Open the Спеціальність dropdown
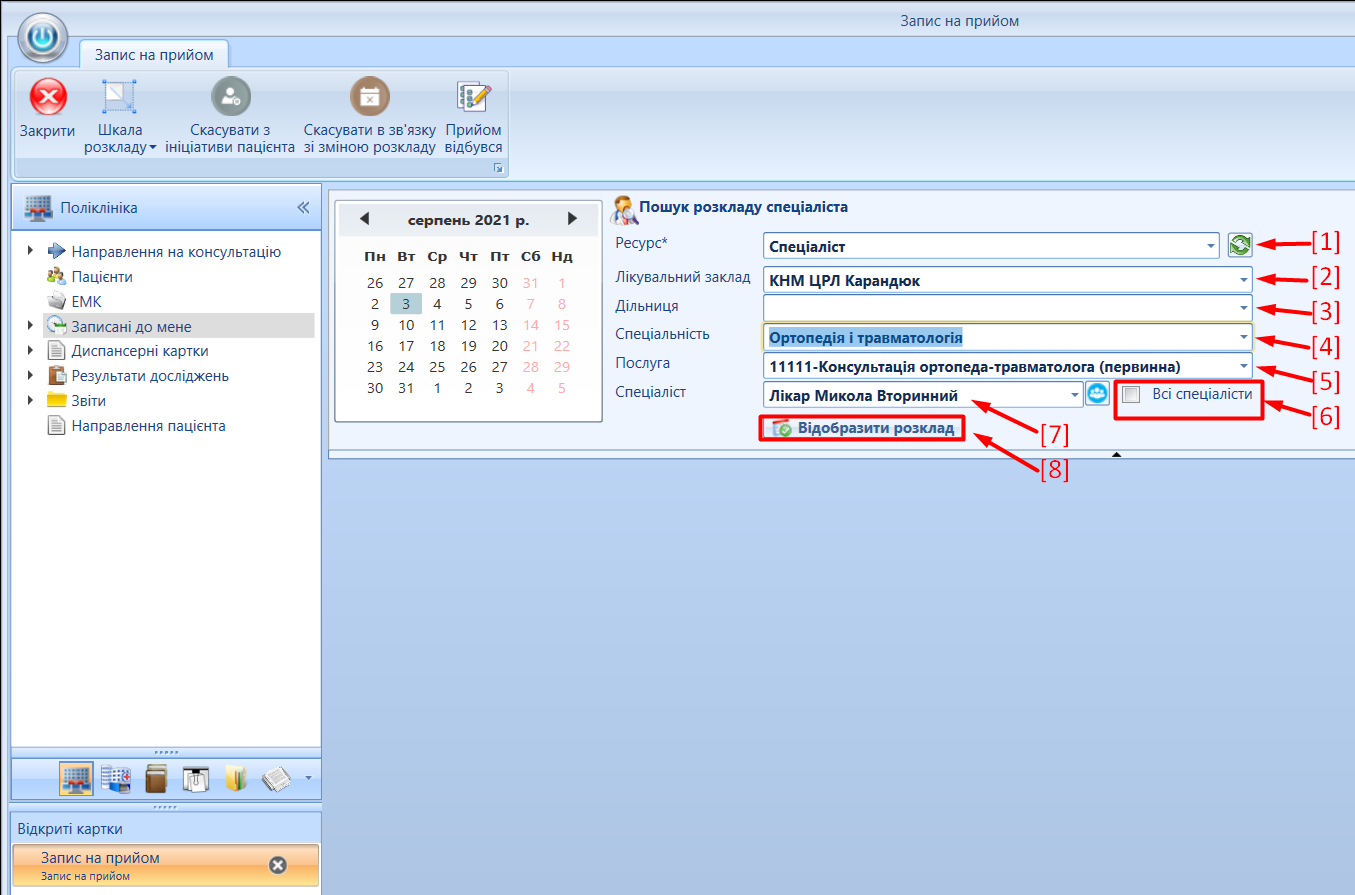 1243,337
